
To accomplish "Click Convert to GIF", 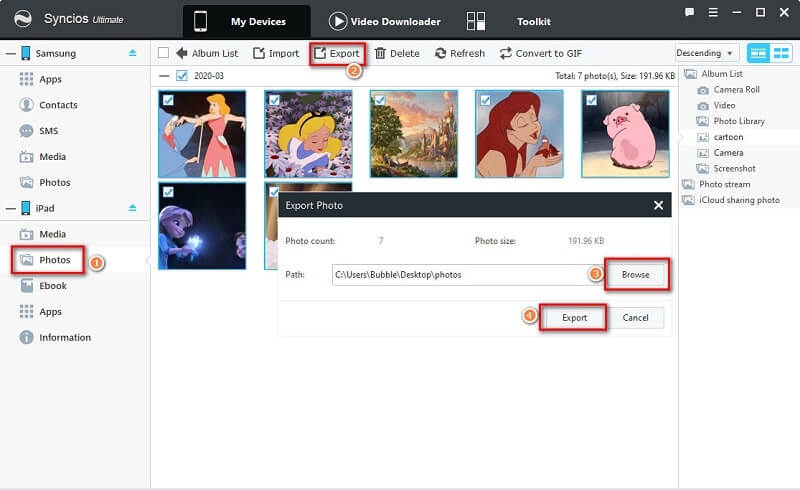I will coord(541,53).
